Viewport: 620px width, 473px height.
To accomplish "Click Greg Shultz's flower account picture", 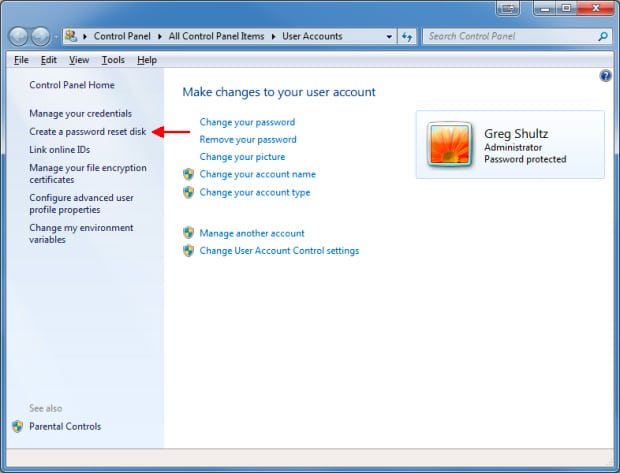I will pos(450,144).
